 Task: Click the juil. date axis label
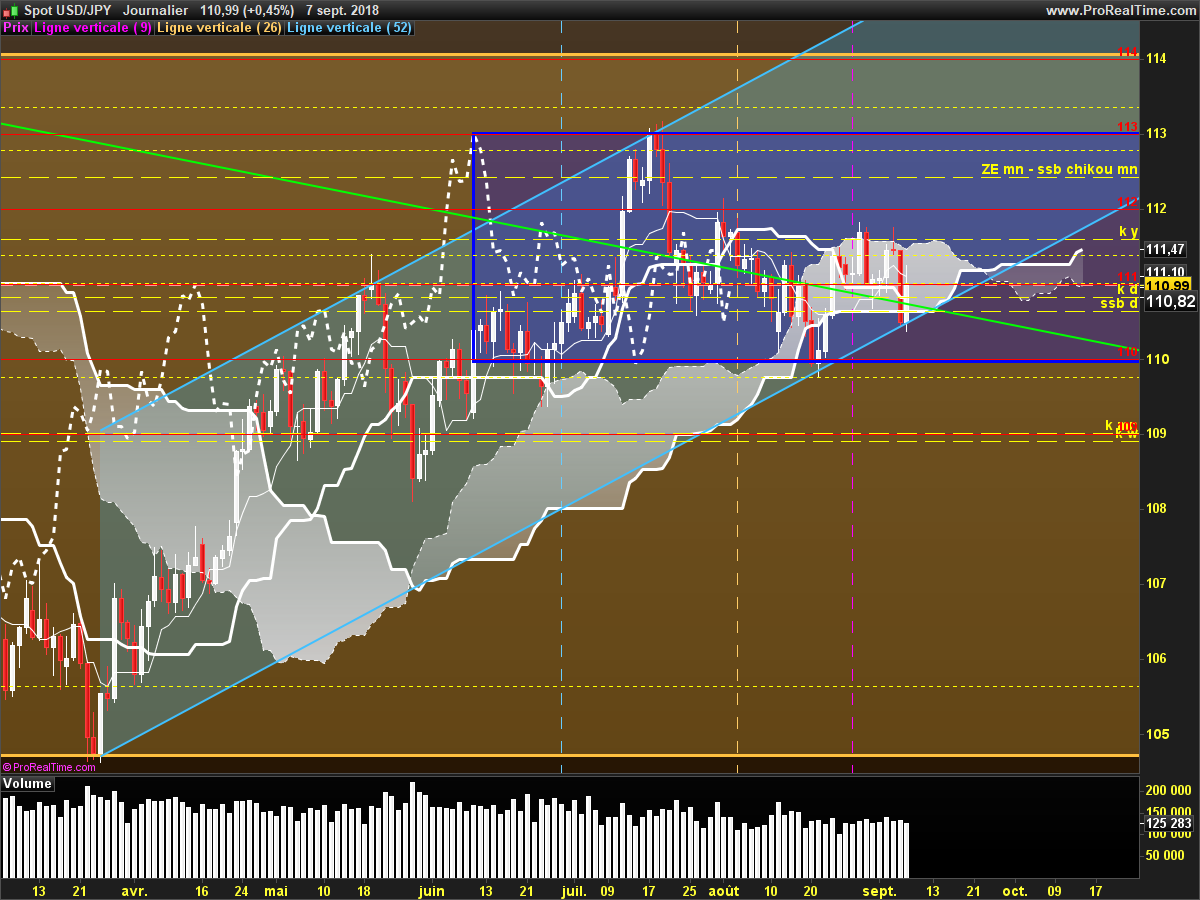point(574,890)
